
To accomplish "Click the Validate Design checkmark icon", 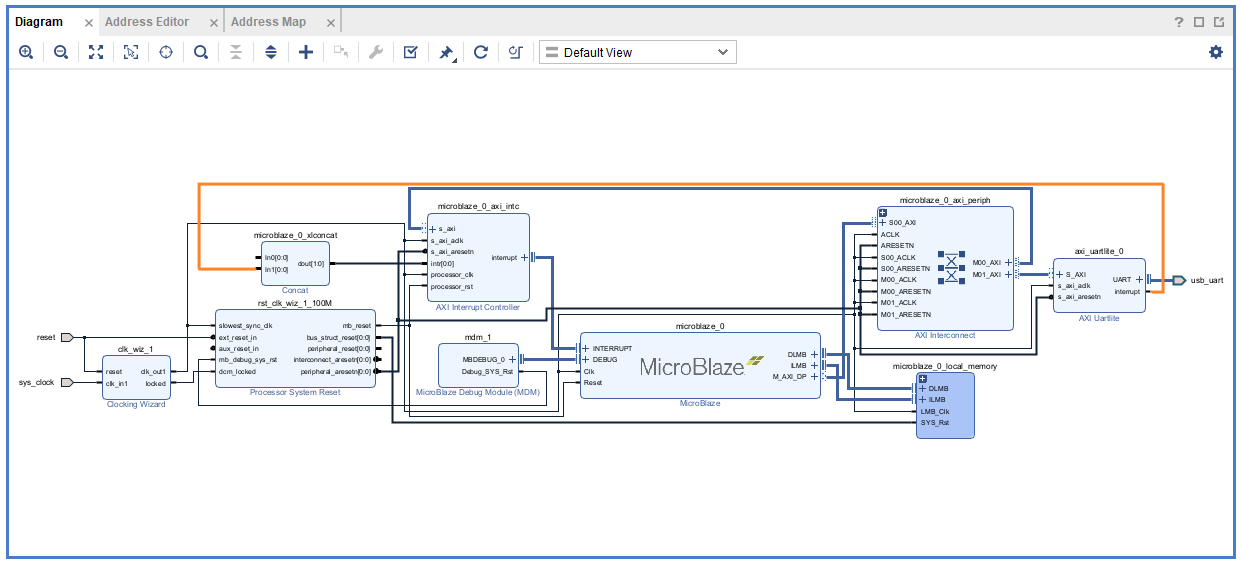I will coord(410,52).
